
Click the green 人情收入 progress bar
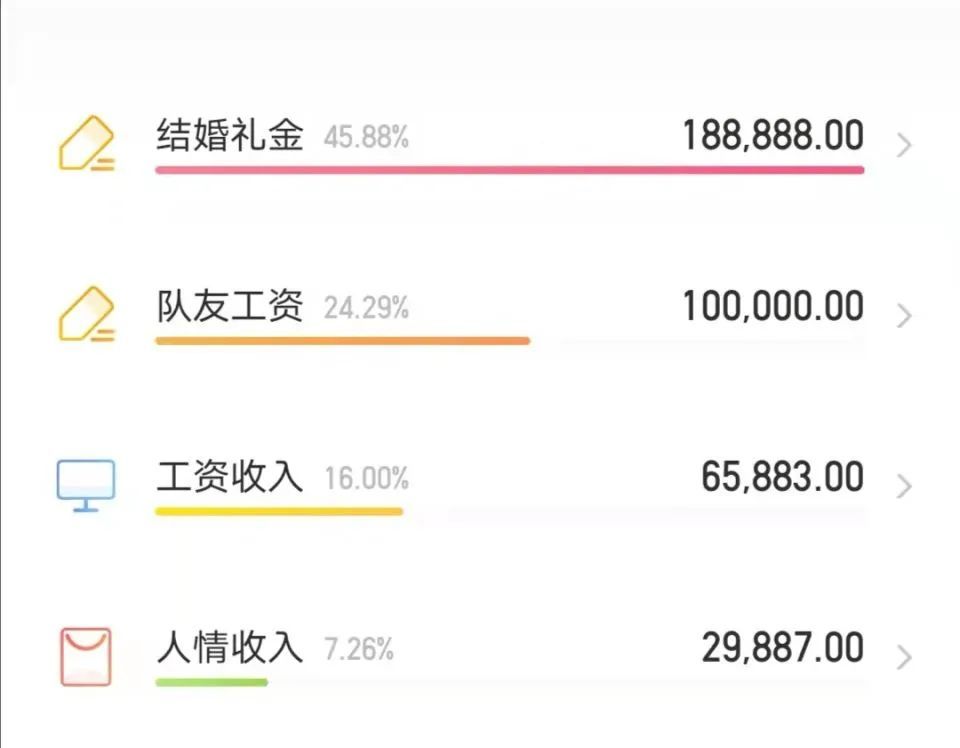tap(211, 682)
